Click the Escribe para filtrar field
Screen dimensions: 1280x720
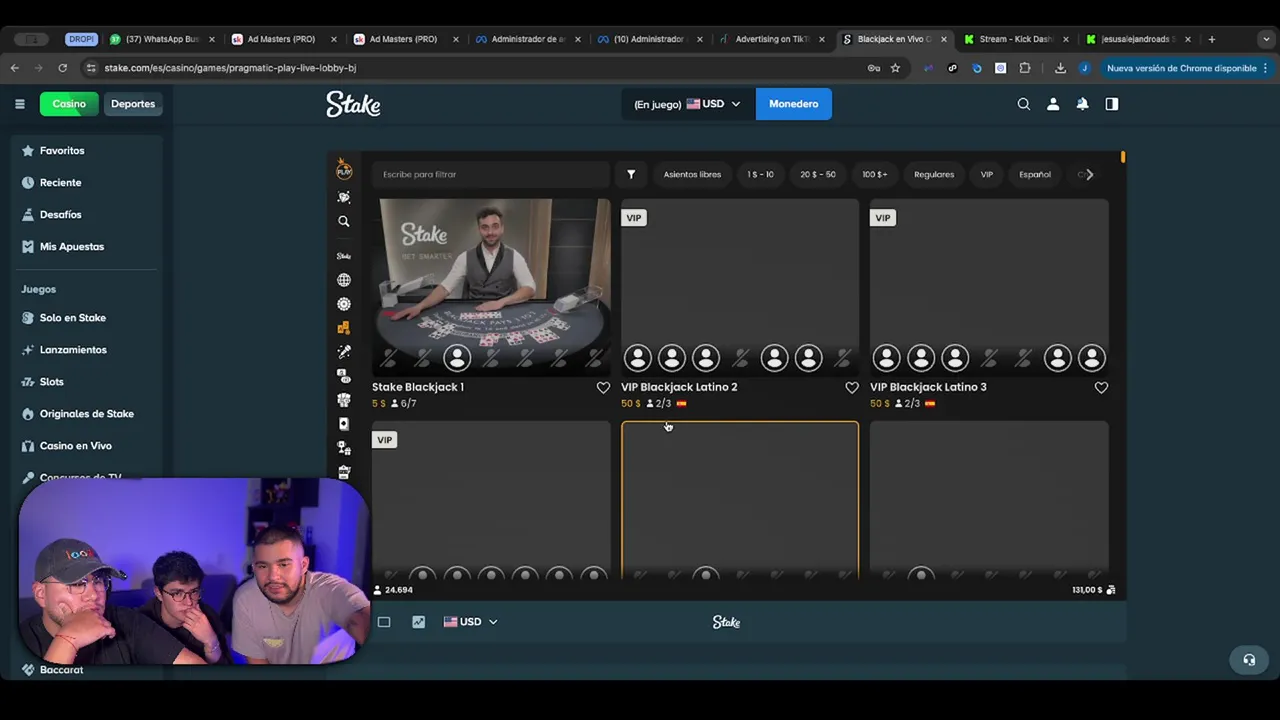pyautogui.click(x=492, y=174)
